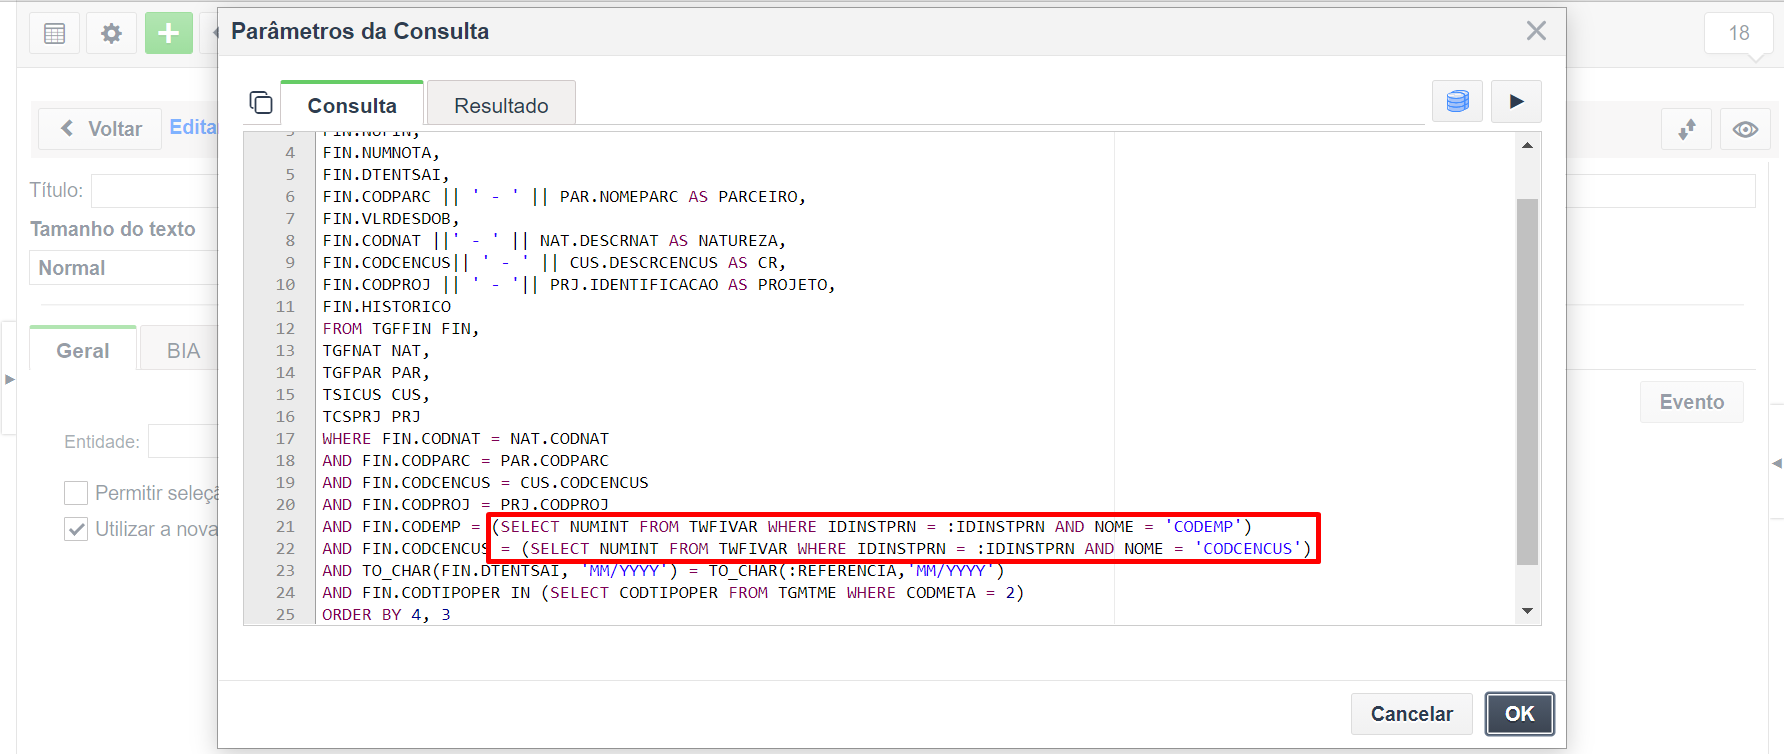Click 'CODCENCUS' string on line 22
This screenshot has width=1784, height=754.
tap(1247, 549)
